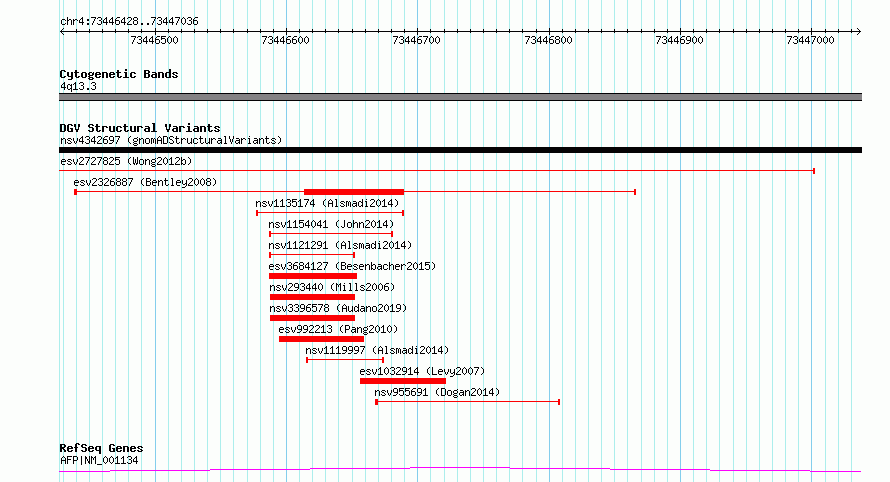890x482 pixels.
Task: Click ruler position 73446700
Action: [x=417, y=40]
